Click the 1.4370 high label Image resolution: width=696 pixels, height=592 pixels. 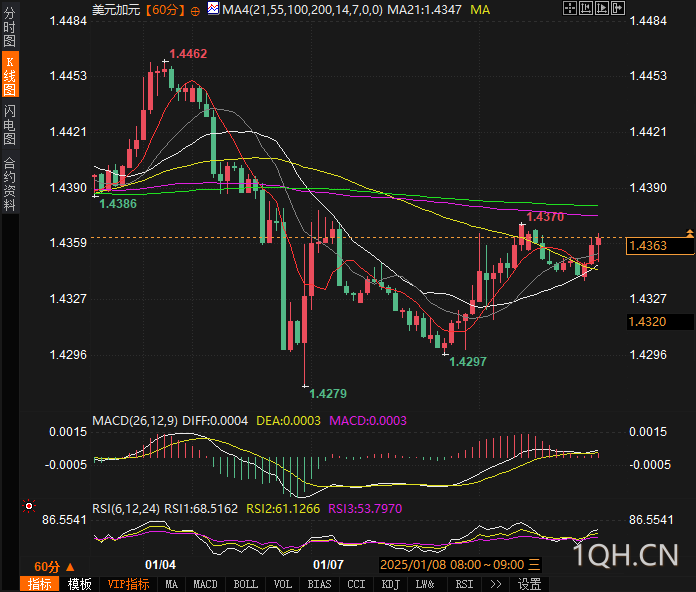545,217
